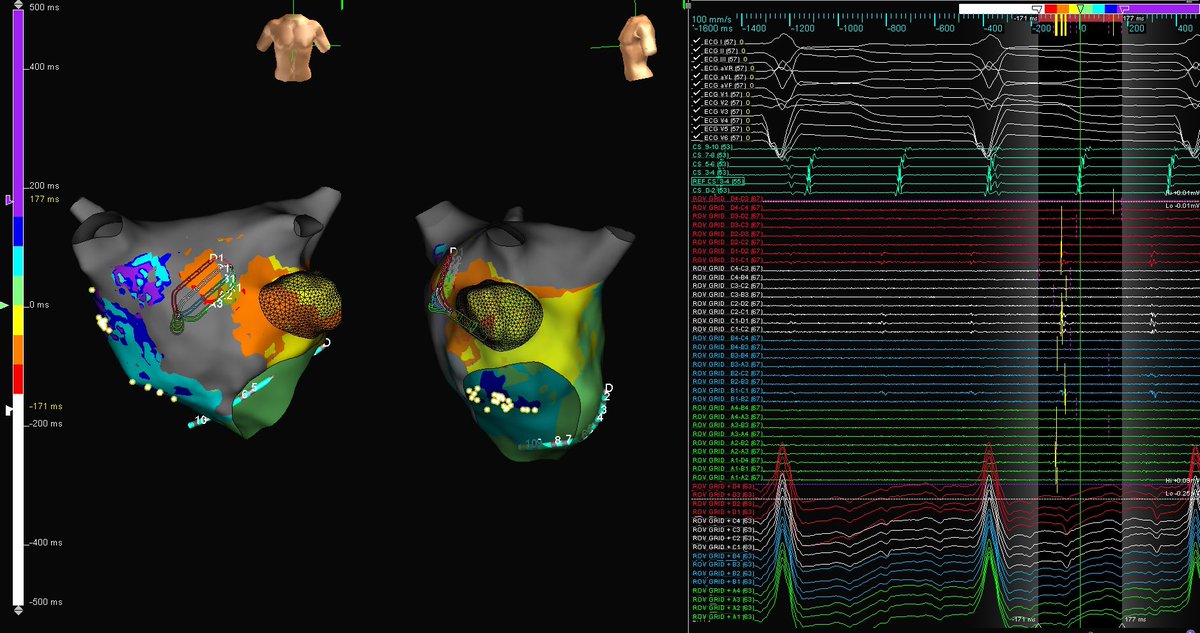Select the white left caliper marker near -171 ms
Screen dimensions: 1200x633
[1039, 9]
